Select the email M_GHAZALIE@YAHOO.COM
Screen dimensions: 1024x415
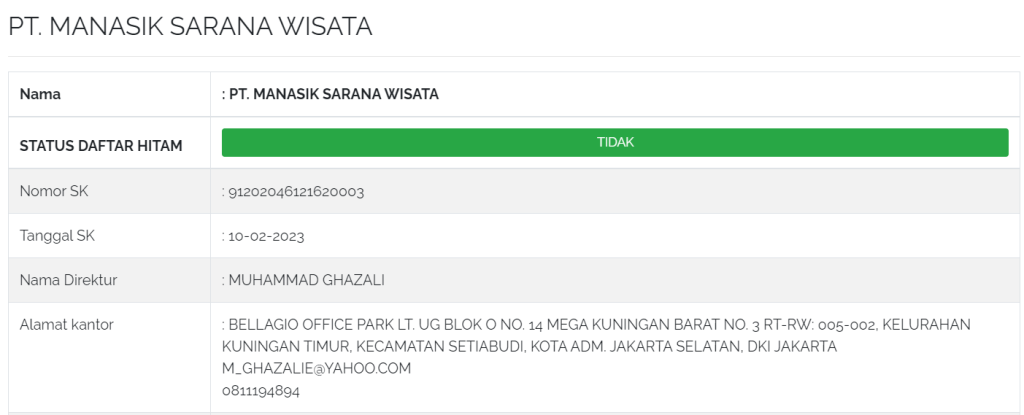[316, 369]
